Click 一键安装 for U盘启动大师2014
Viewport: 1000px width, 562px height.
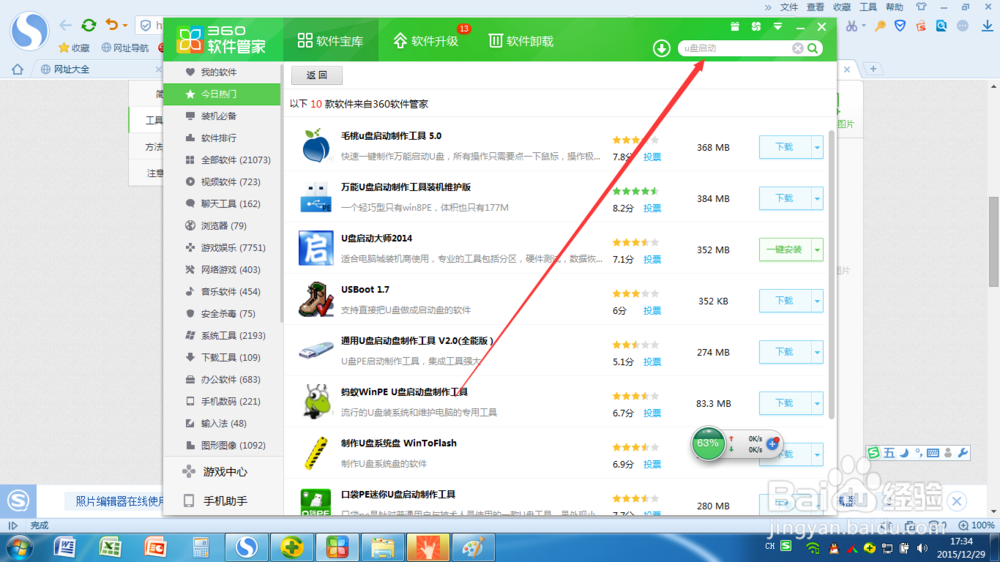[784, 249]
